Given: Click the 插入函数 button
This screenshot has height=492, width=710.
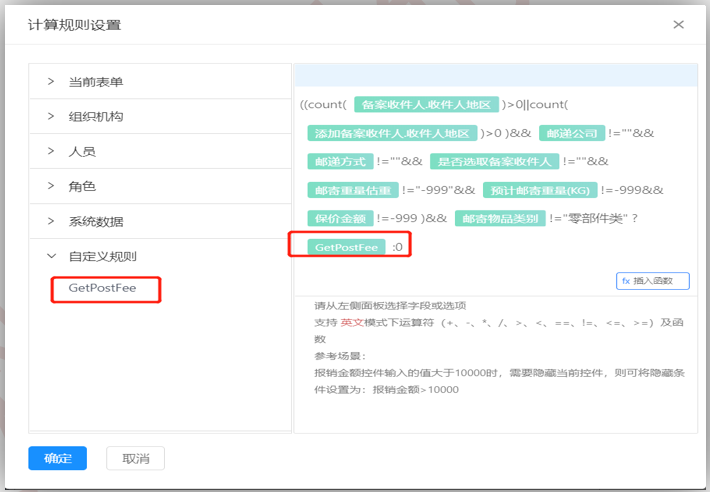Looking at the screenshot, I should 653,281.
